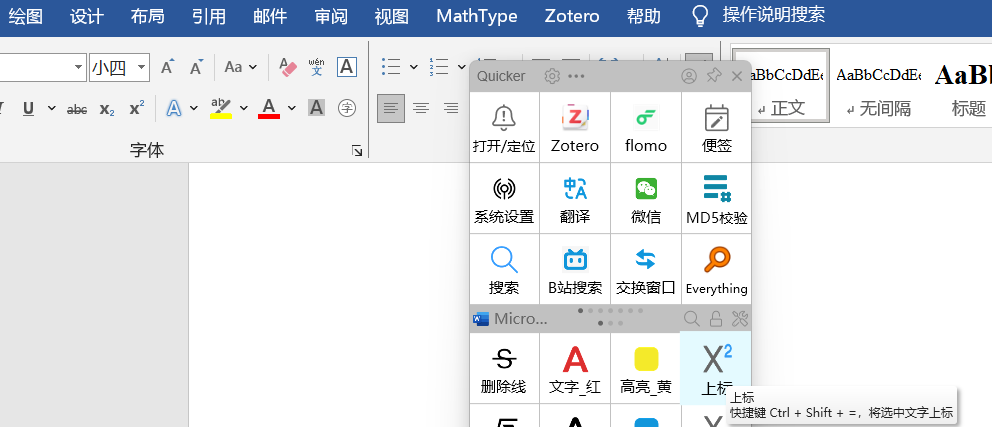Expand the text effects dropdown arrow
This screenshot has height=427, width=992.
[x=194, y=109]
